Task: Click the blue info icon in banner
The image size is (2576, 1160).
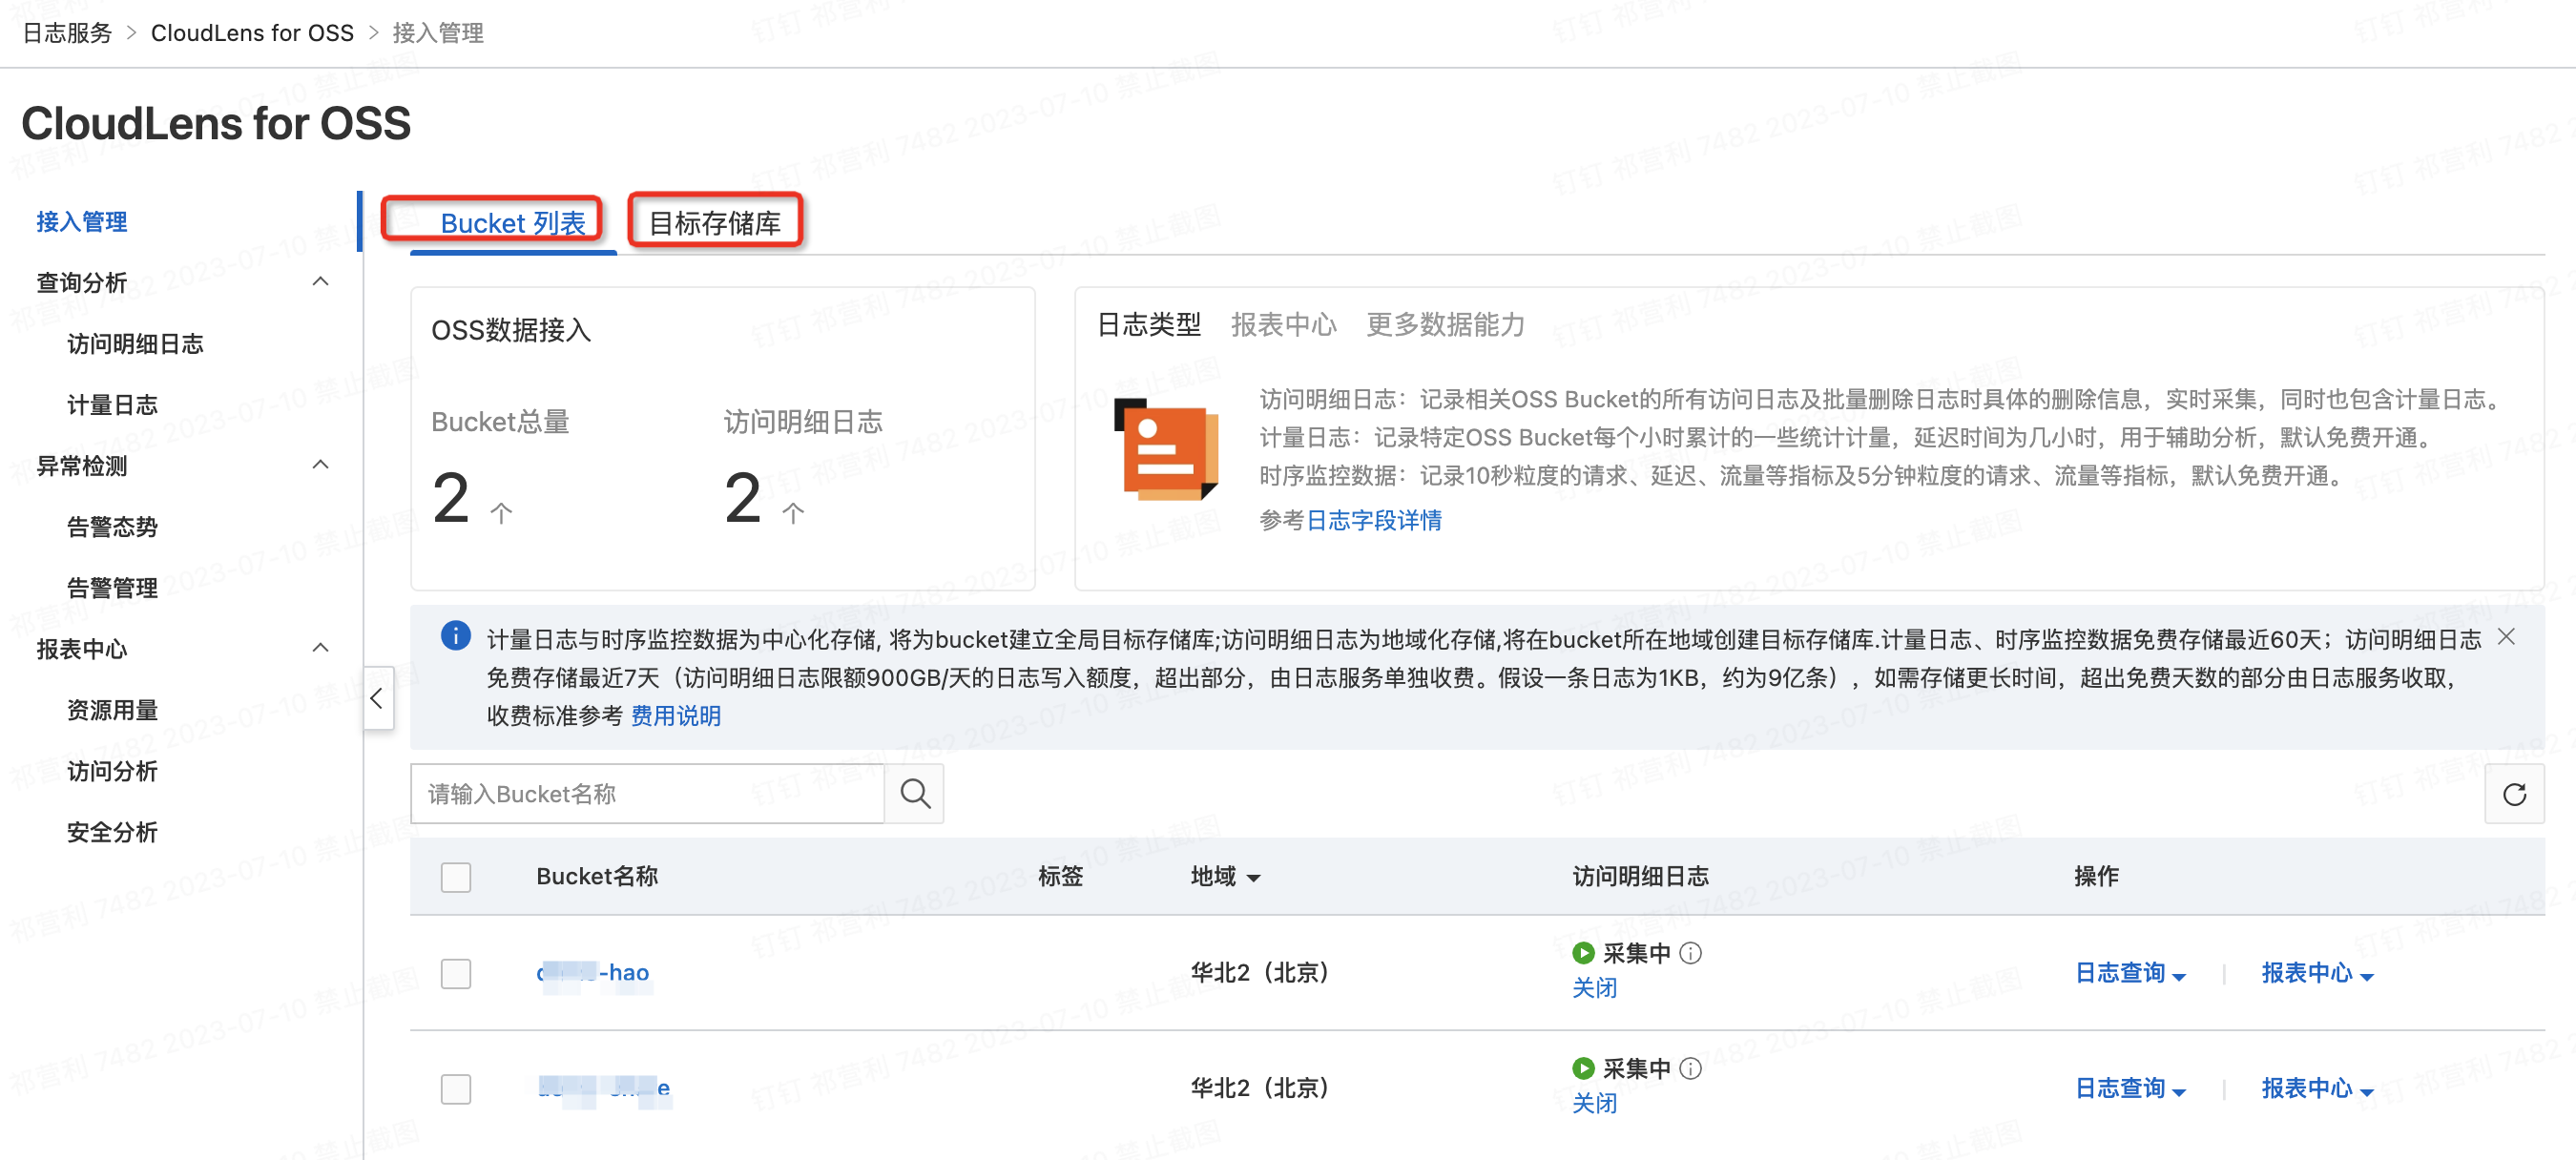Action: [455, 635]
